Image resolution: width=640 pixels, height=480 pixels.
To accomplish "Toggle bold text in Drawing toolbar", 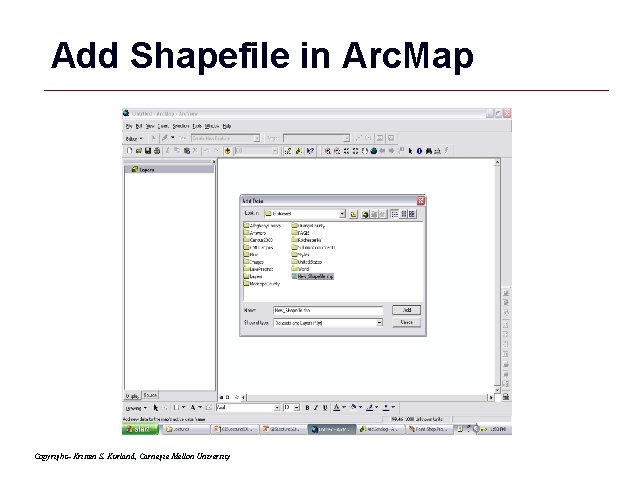I will coord(307,407).
